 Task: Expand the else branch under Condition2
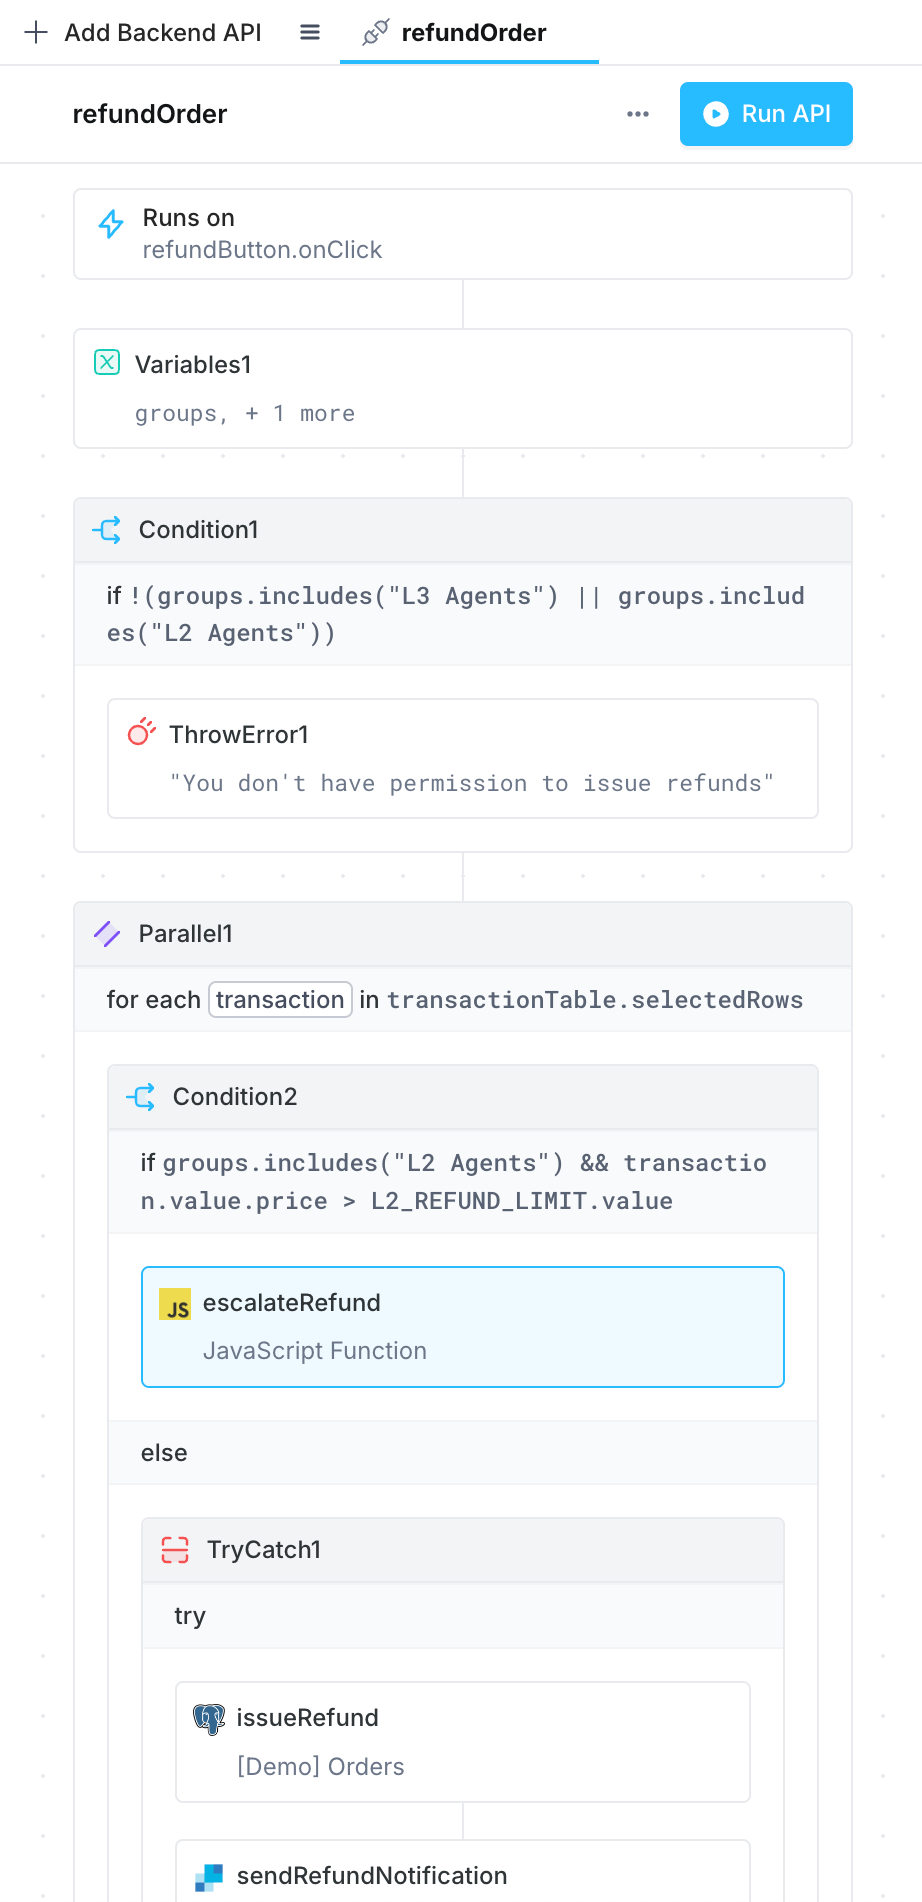[x=164, y=1453]
